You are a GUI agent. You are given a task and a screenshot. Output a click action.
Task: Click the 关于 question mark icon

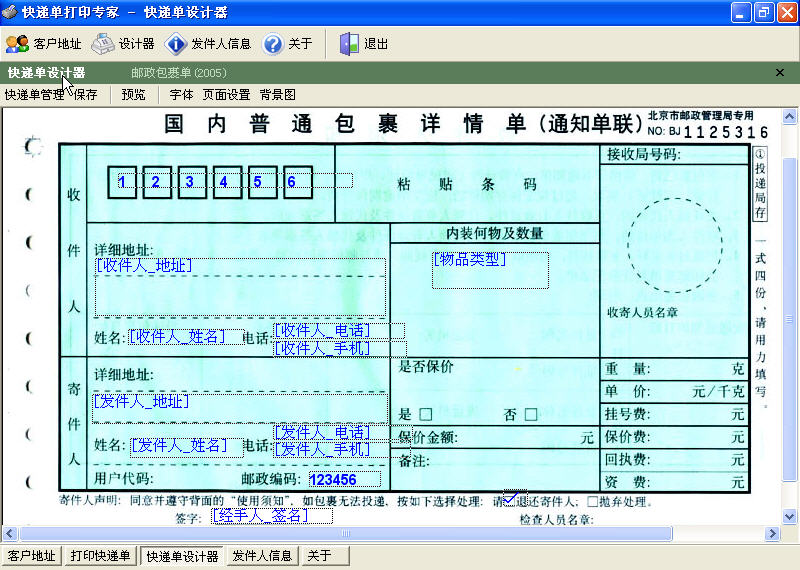272,44
